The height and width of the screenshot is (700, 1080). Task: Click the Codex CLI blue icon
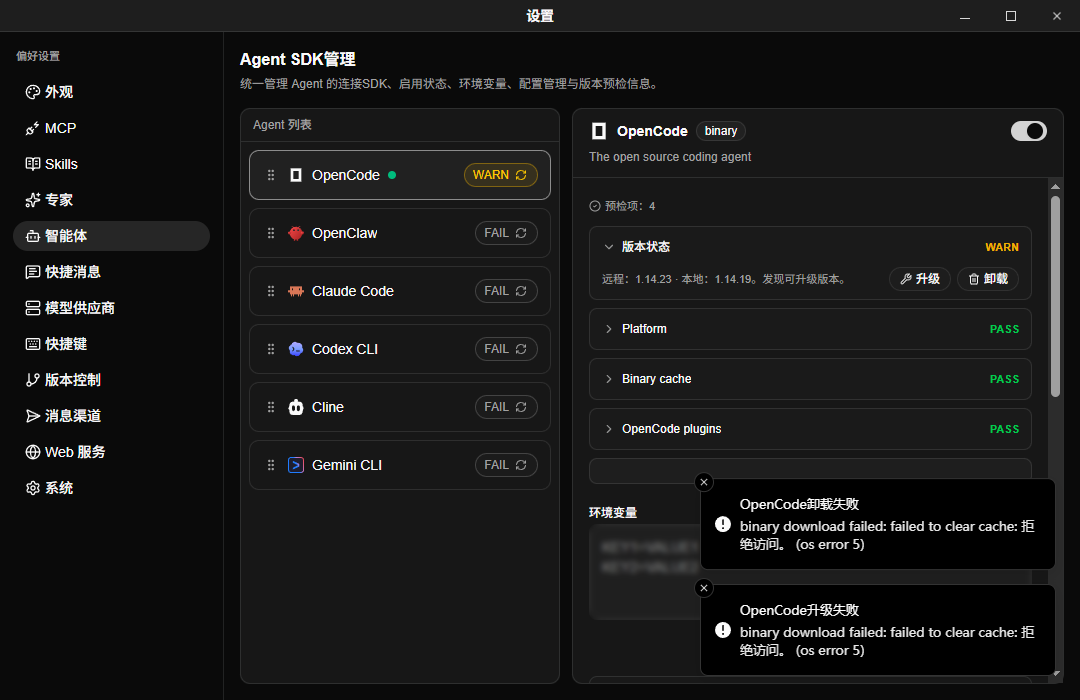tap(295, 349)
